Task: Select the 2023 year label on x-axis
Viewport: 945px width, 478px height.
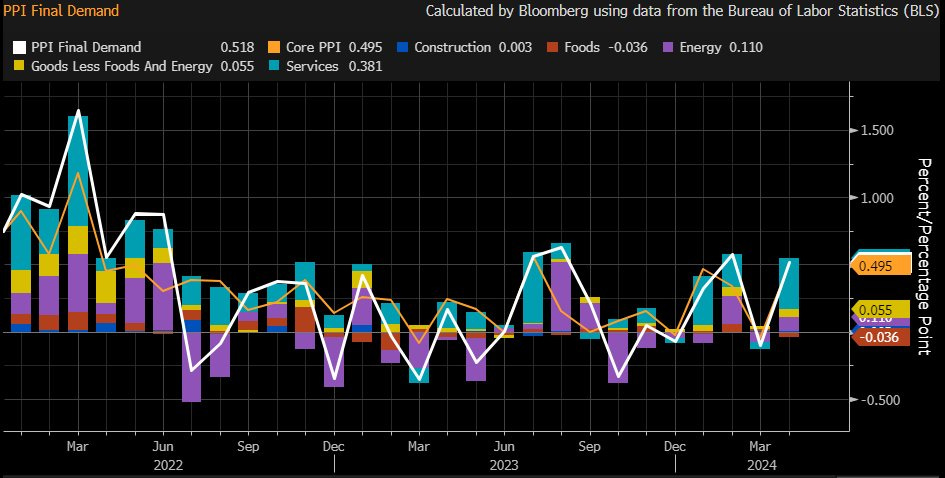Action: [x=504, y=464]
